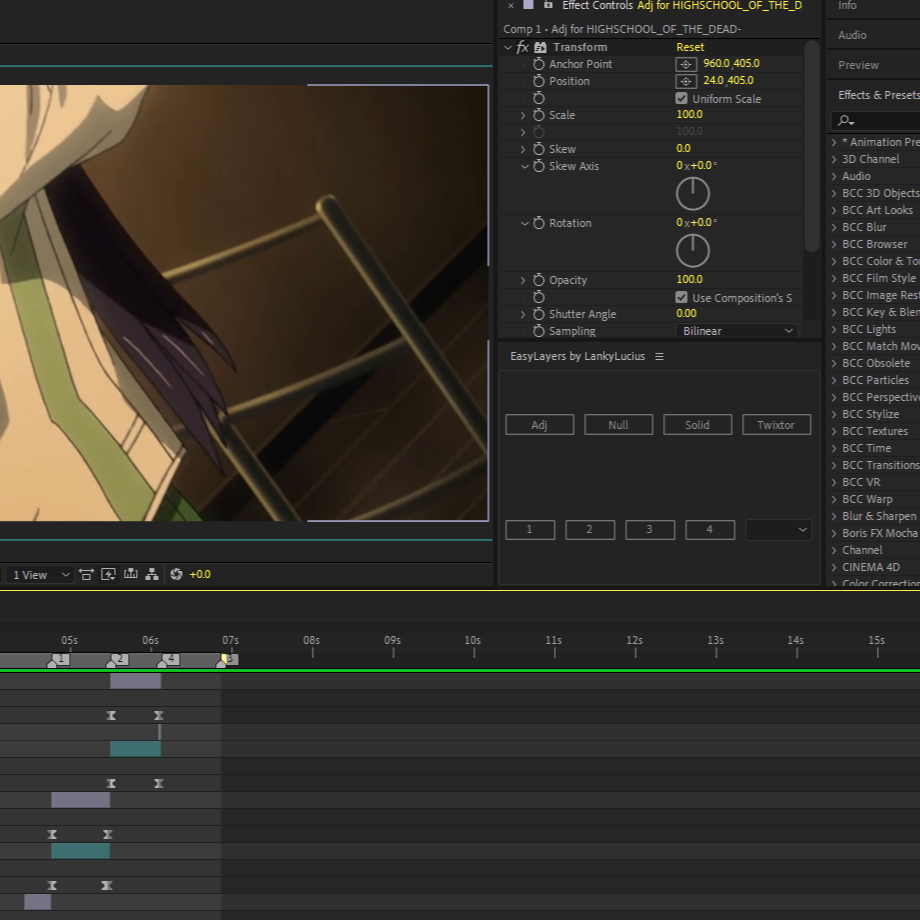Collapse the Skew Axis property
Image resolution: width=920 pixels, height=920 pixels.
coord(524,166)
